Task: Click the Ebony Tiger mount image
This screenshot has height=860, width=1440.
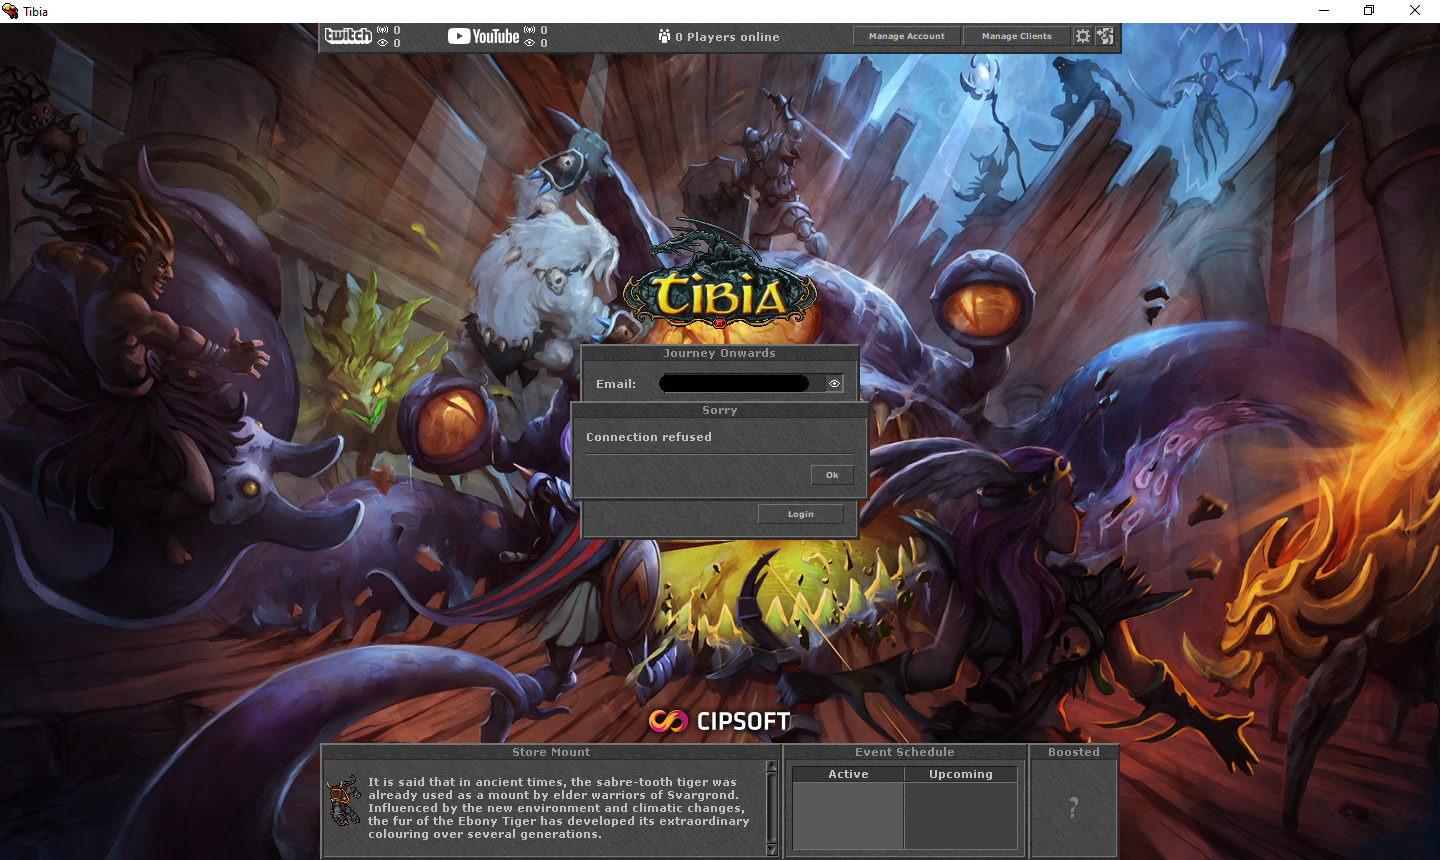Action: pos(344,800)
